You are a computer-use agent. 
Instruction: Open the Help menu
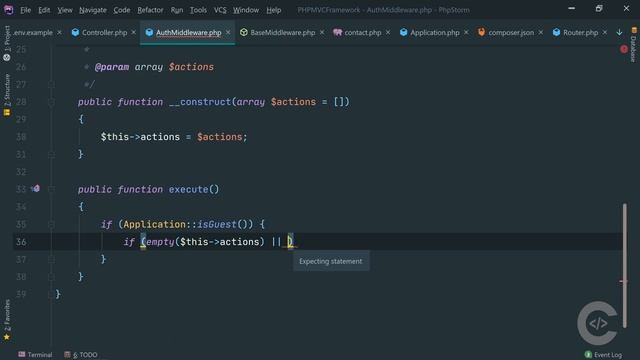pyautogui.click(x=273, y=10)
